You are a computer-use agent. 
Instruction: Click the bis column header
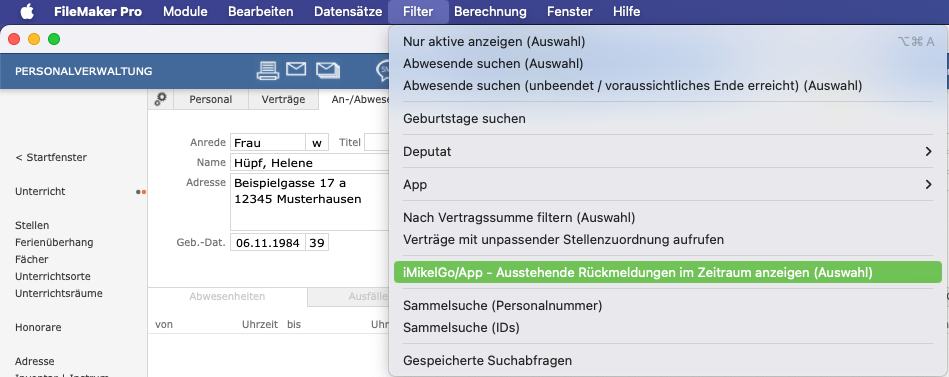click(294, 324)
